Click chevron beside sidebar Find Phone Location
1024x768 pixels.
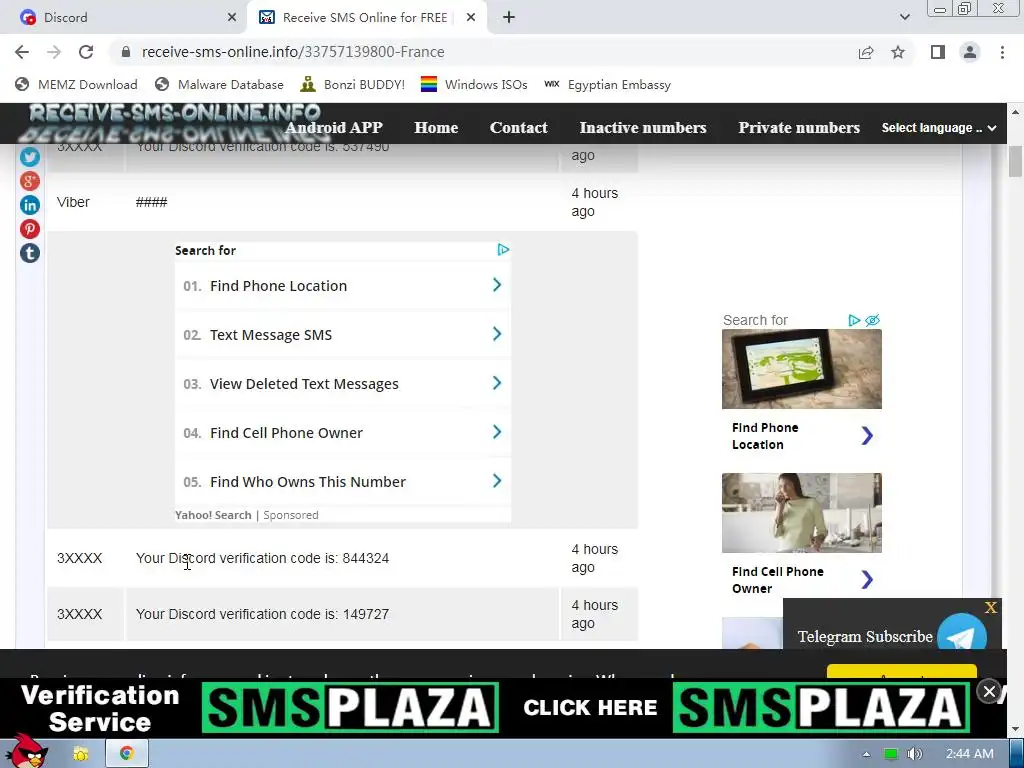[867, 436]
